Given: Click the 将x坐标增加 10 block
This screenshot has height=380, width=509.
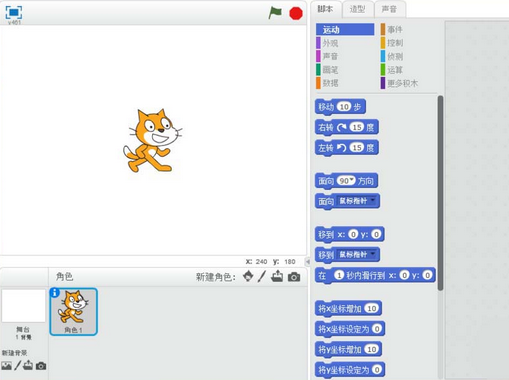Looking at the screenshot, I should tap(348, 309).
